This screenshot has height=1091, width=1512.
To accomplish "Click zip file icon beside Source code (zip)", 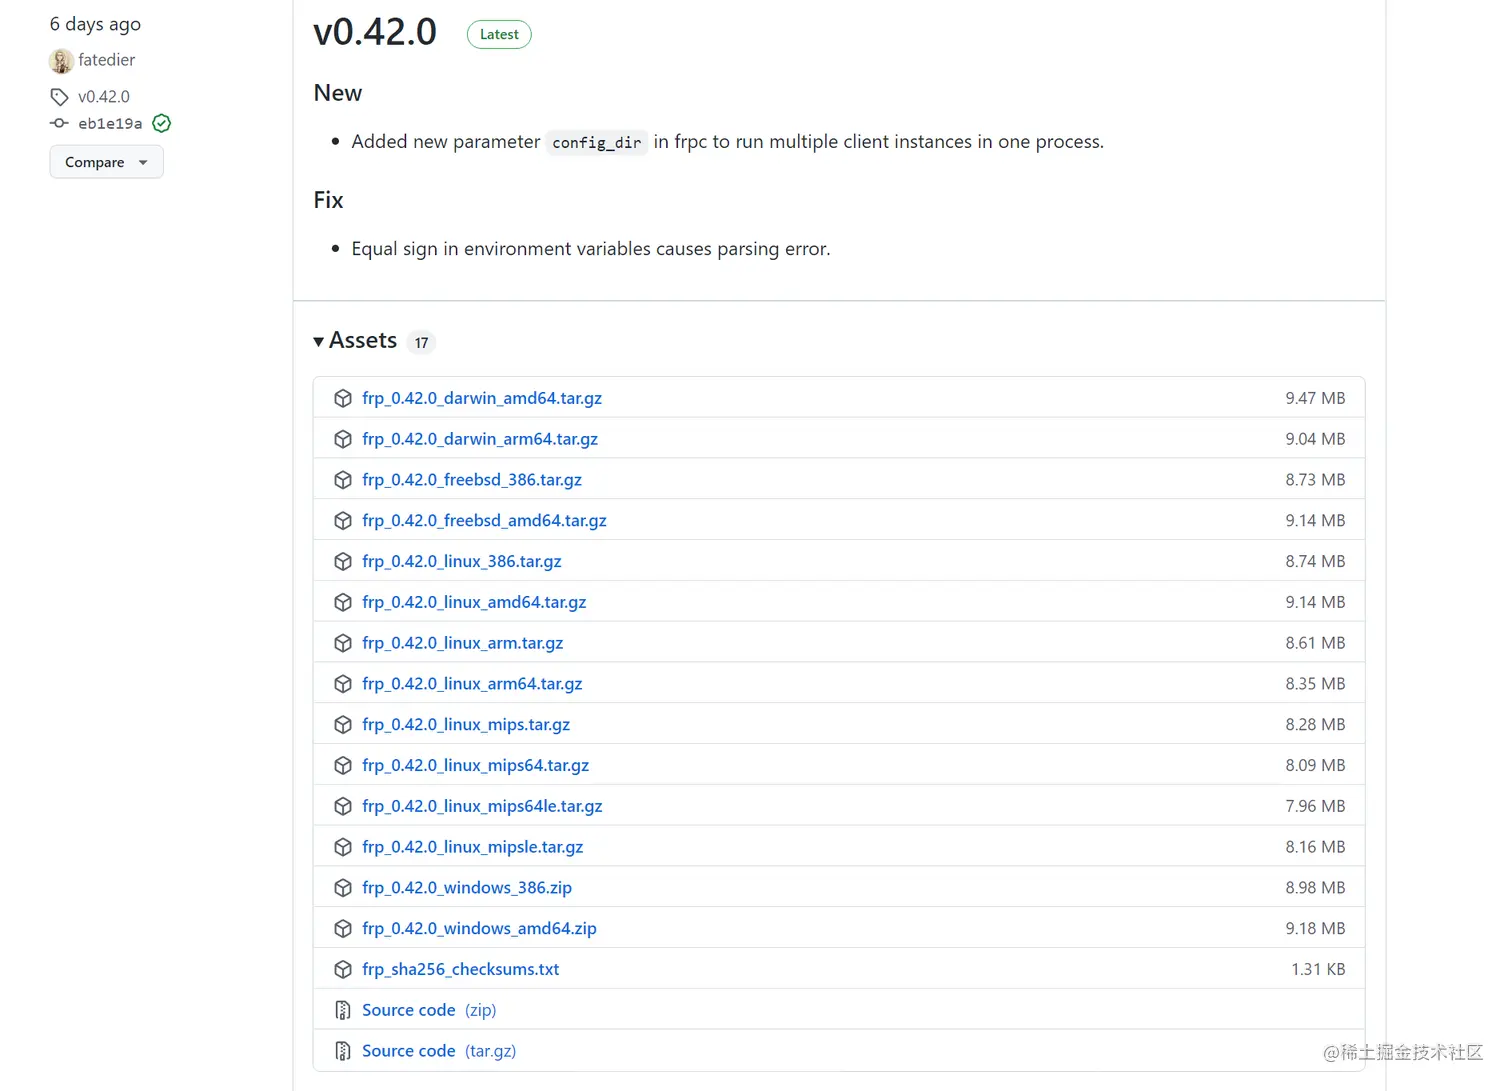I will point(343,1010).
